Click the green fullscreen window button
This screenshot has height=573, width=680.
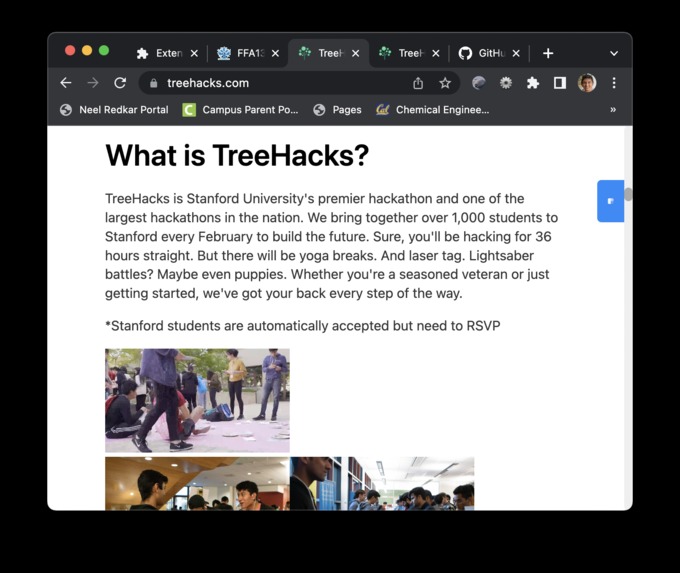pos(104,50)
